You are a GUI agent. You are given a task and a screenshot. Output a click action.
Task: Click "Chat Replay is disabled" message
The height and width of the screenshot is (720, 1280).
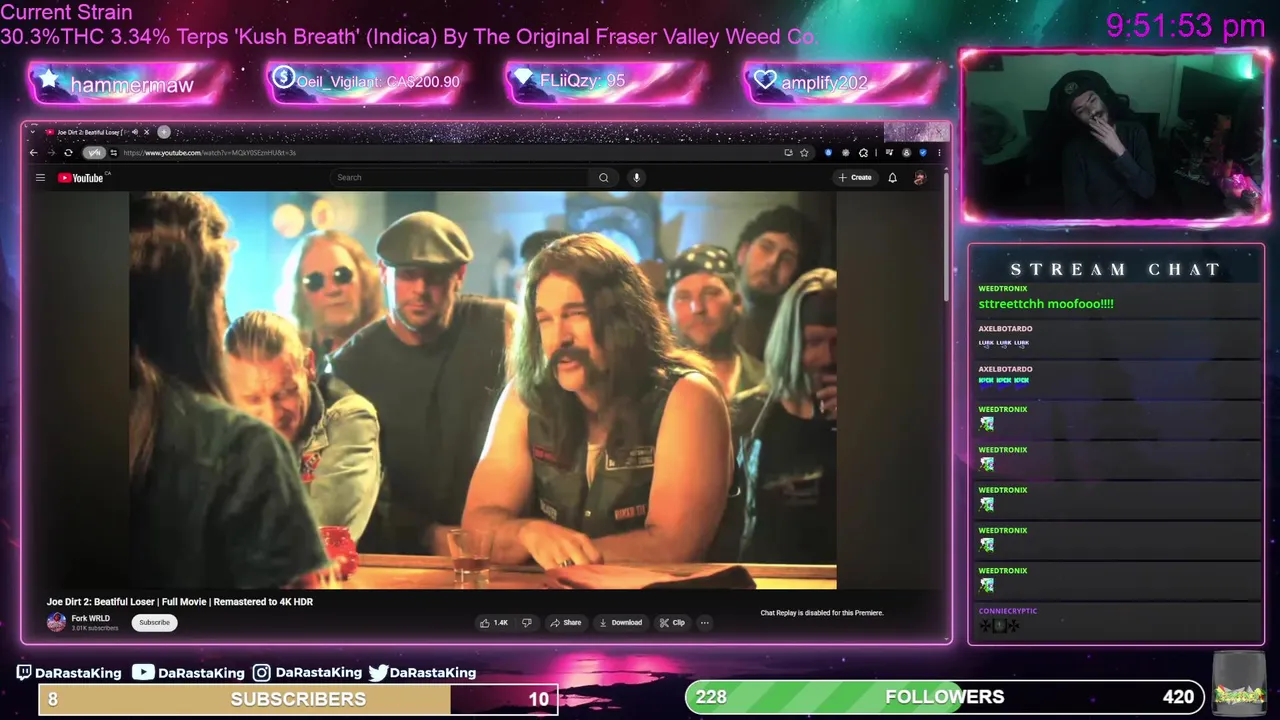(822, 613)
